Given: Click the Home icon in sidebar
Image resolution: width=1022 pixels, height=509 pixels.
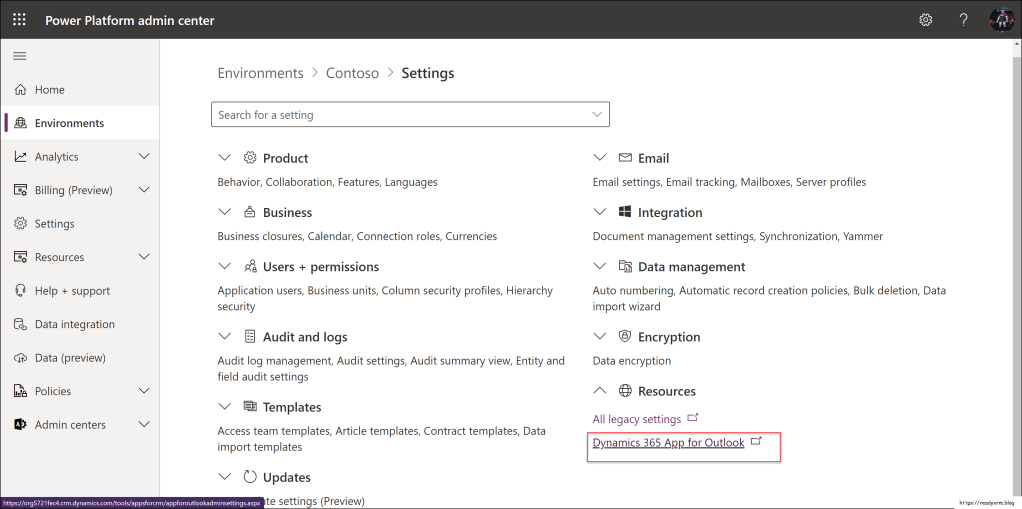Looking at the screenshot, I should point(20,90).
